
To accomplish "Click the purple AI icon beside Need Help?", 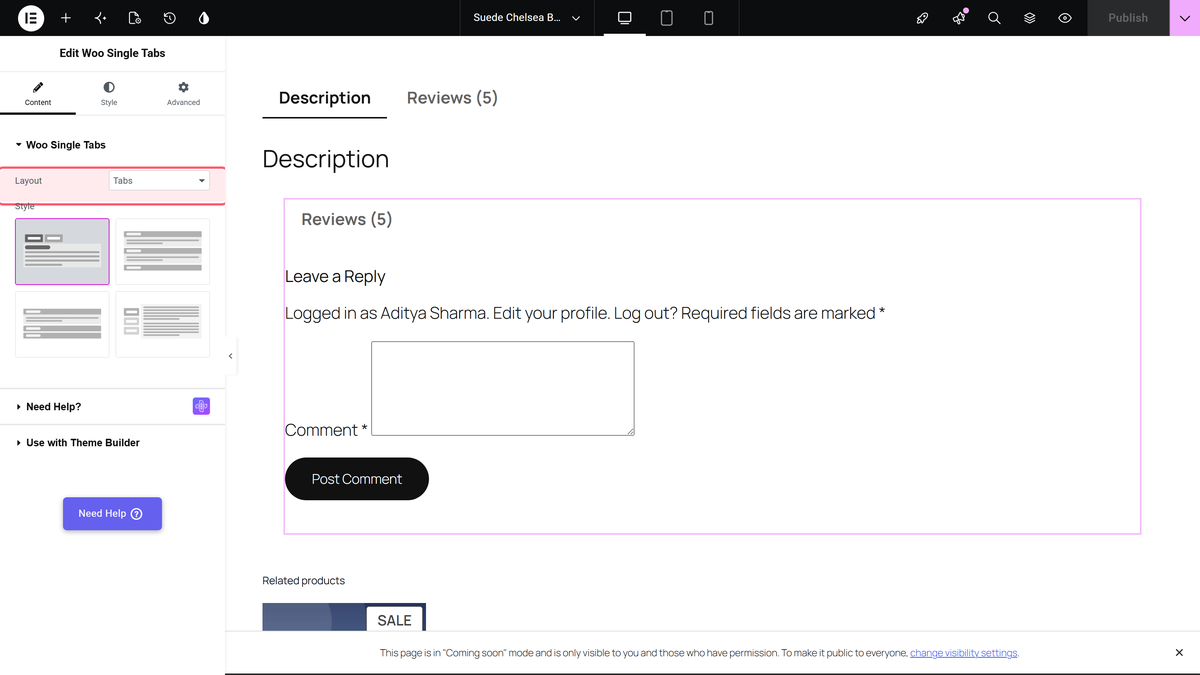I will (x=201, y=406).
